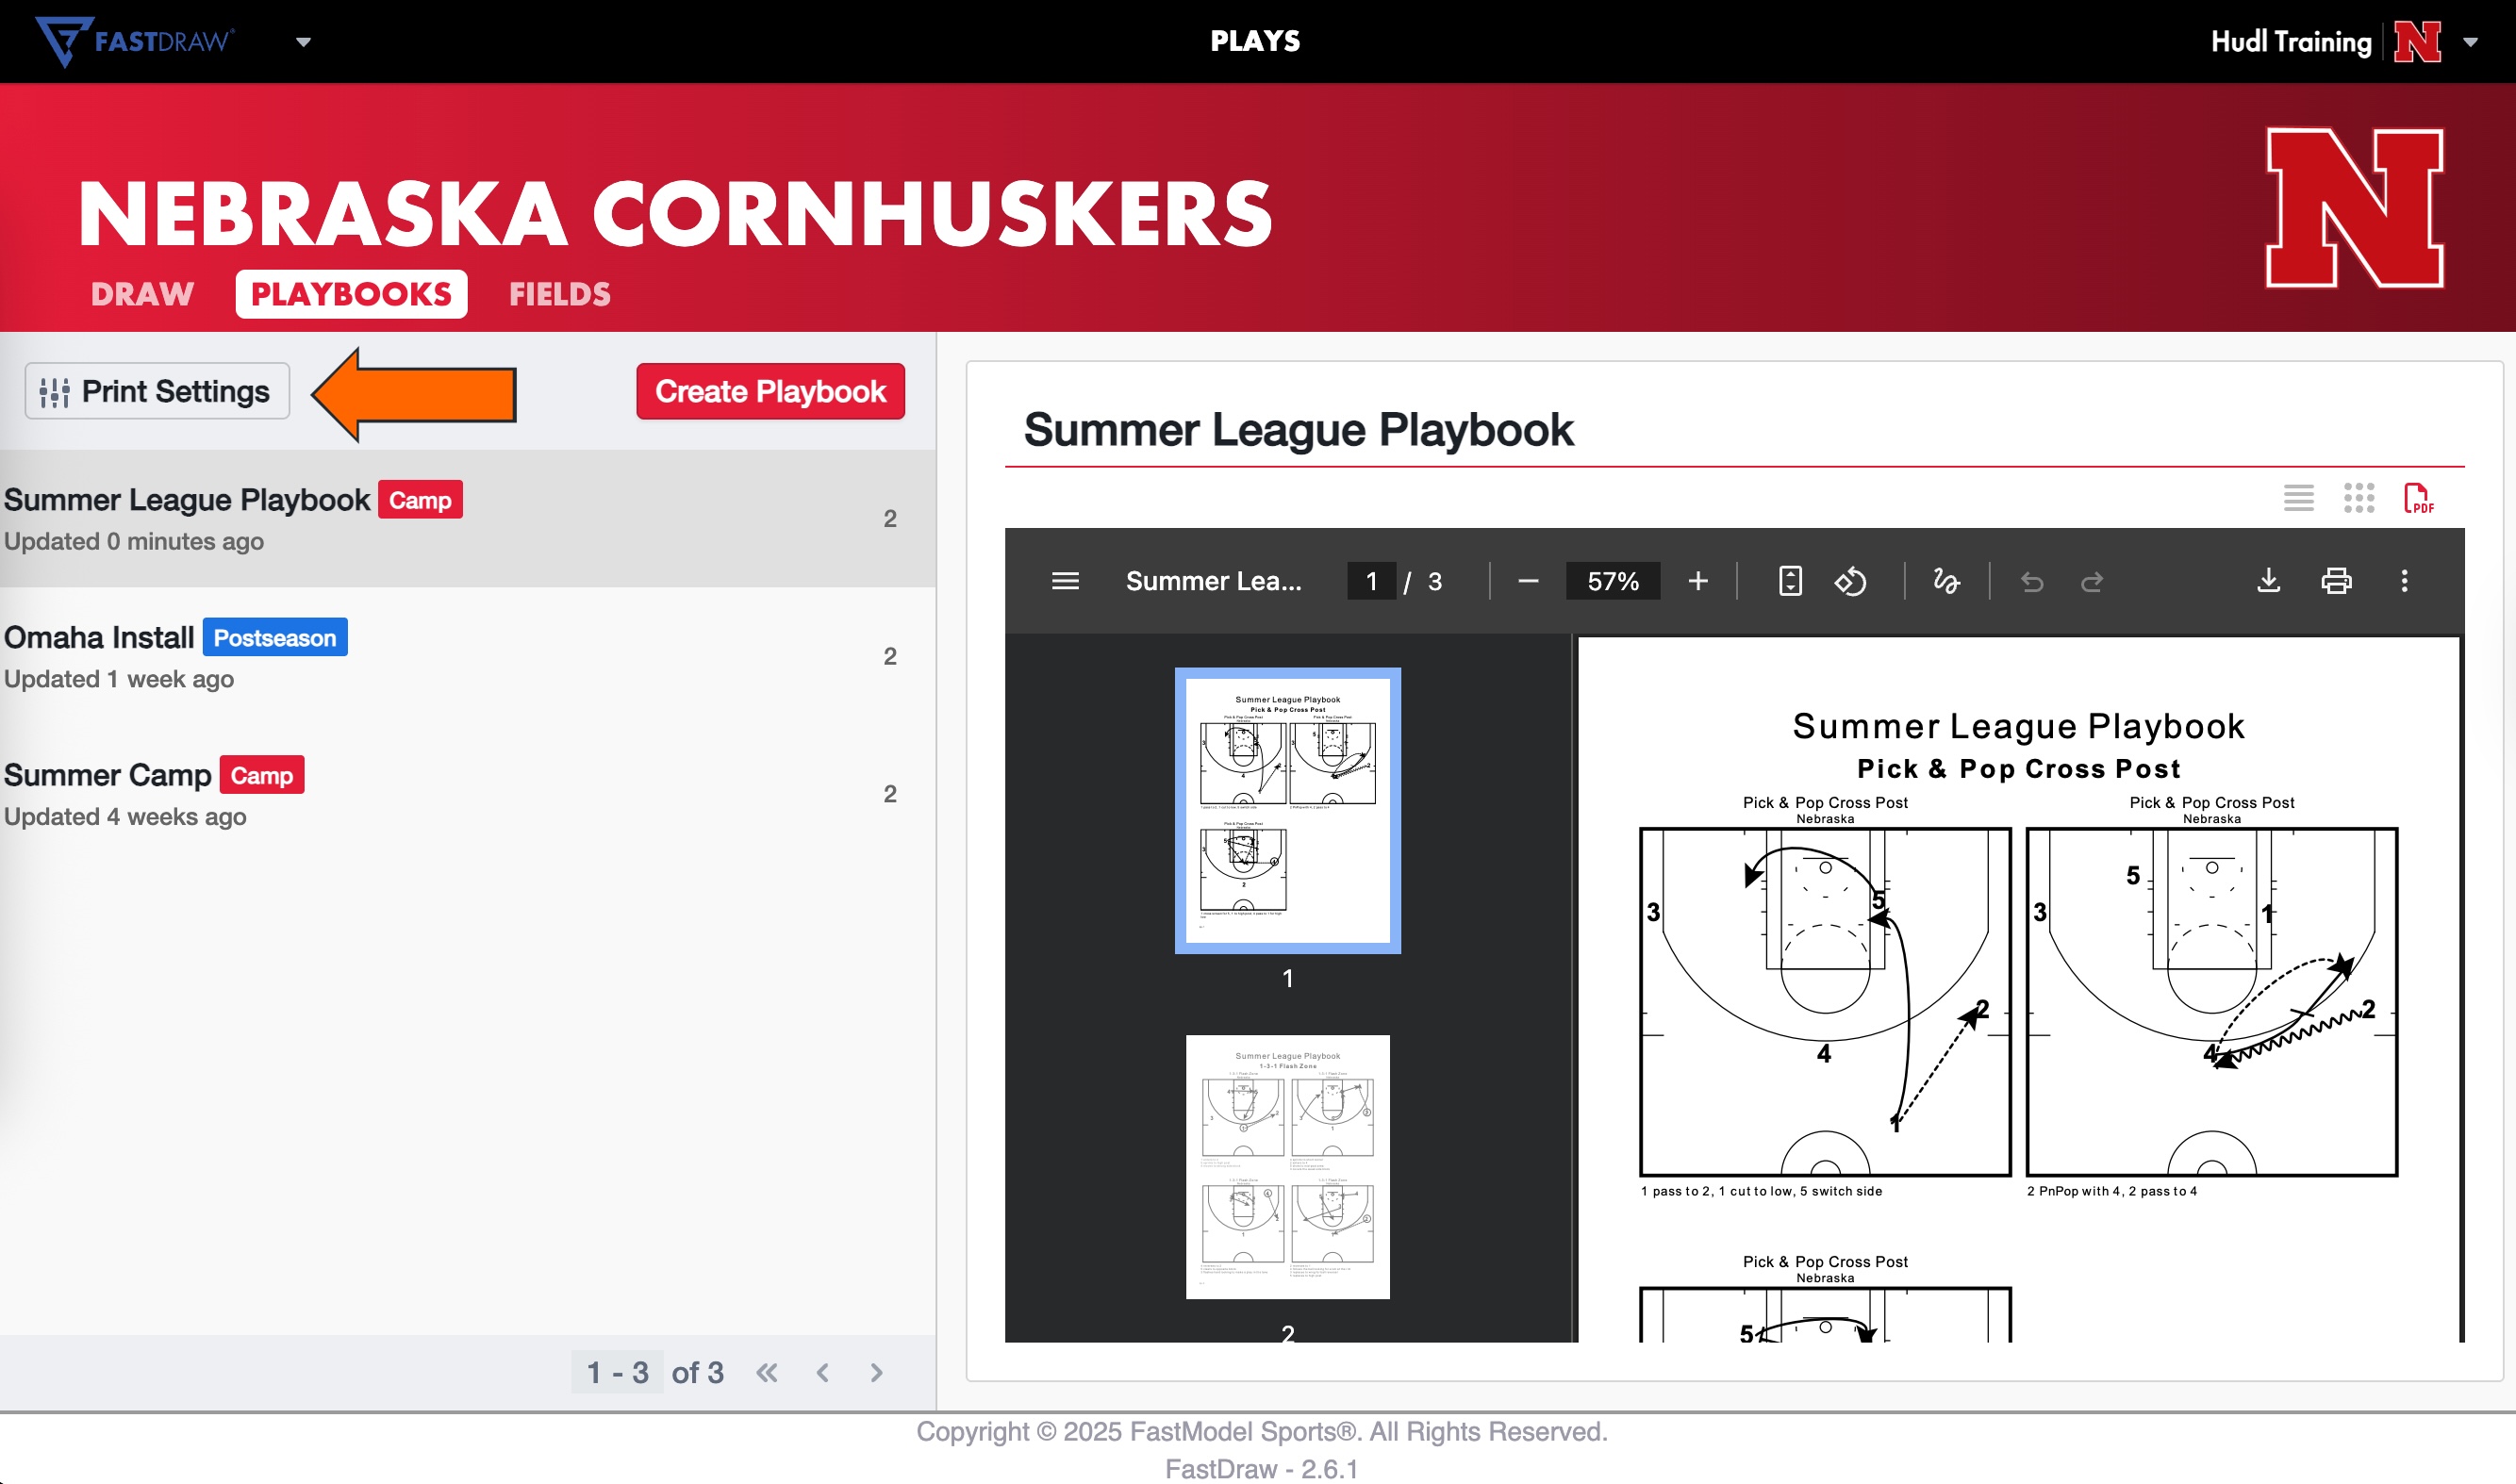
Task: Select the Omaha Install playbook
Action: [x=467, y=656]
